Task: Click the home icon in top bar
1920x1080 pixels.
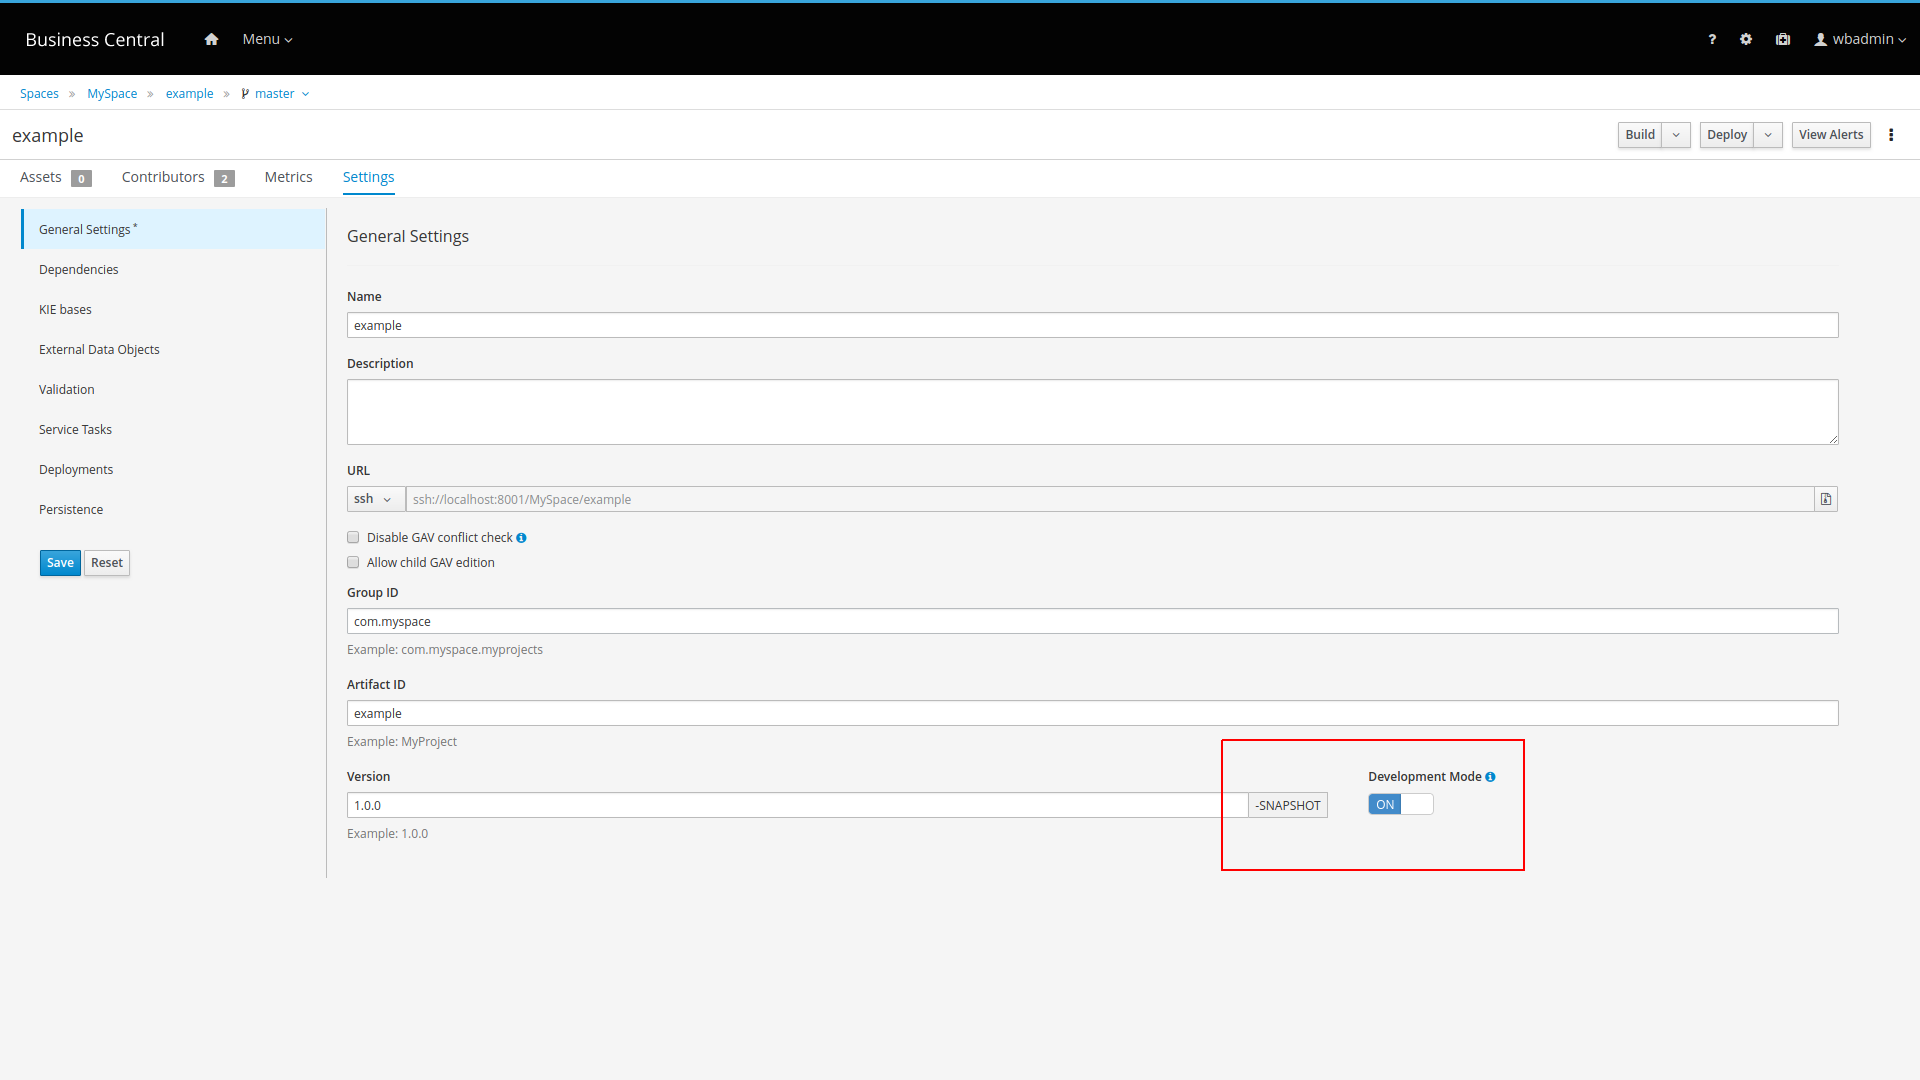Action: coord(211,39)
